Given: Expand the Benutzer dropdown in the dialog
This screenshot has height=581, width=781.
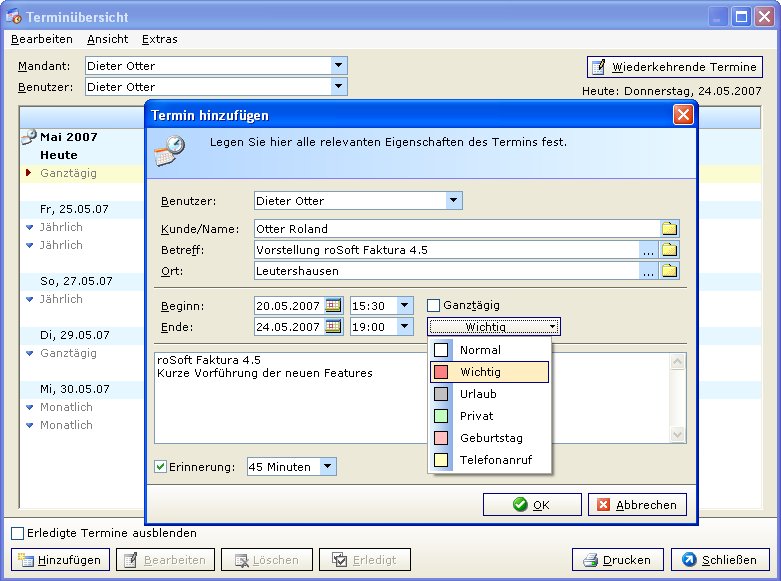Looking at the screenshot, I should pos(454,200).
